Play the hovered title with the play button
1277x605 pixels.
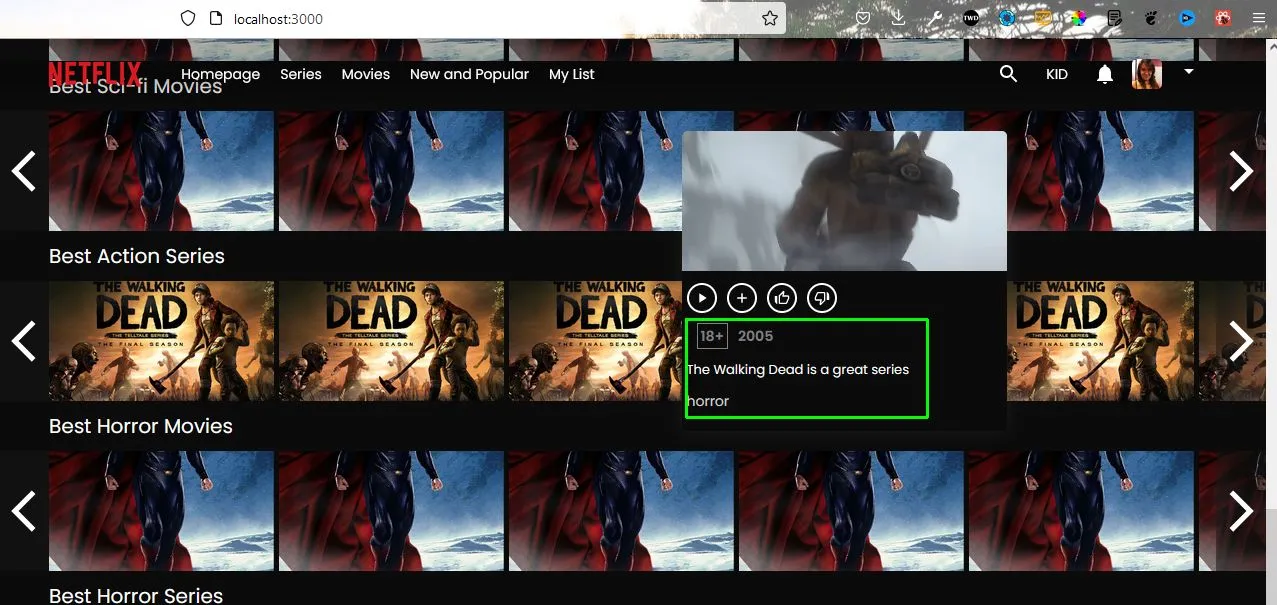tap(702, 297)
